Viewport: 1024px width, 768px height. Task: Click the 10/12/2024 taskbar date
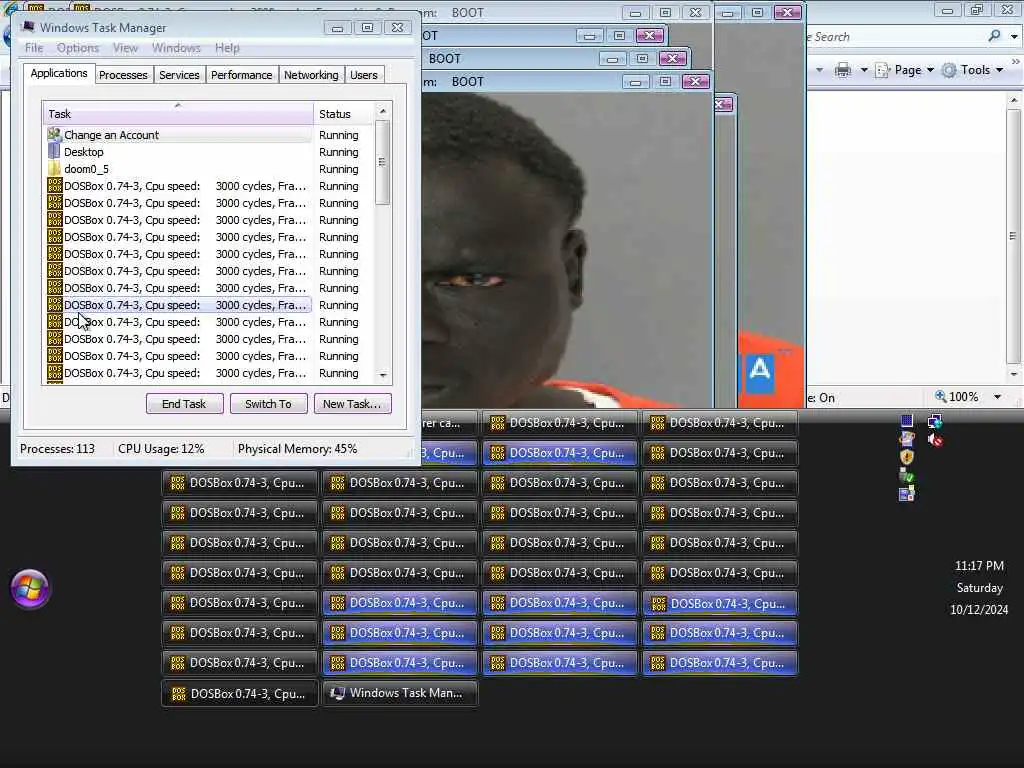click(979, 609)
